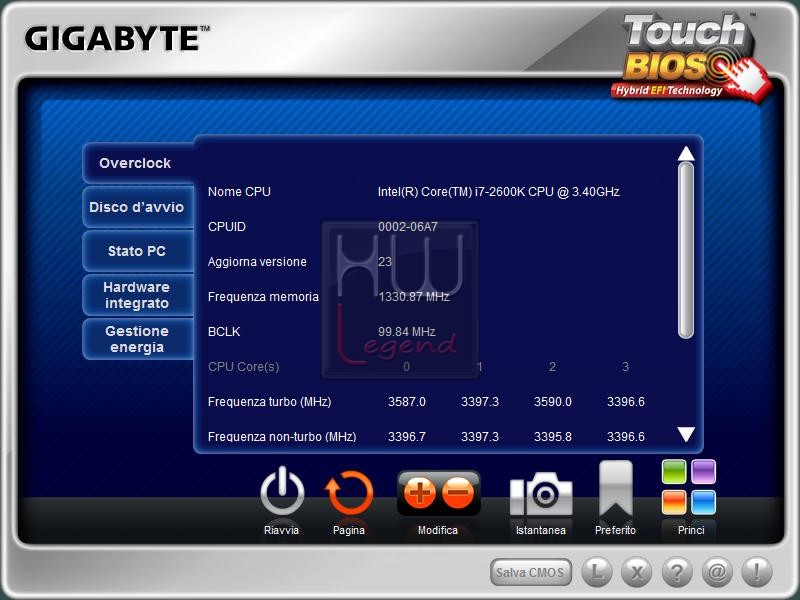Click the scroll down arrow

[686, 434]
